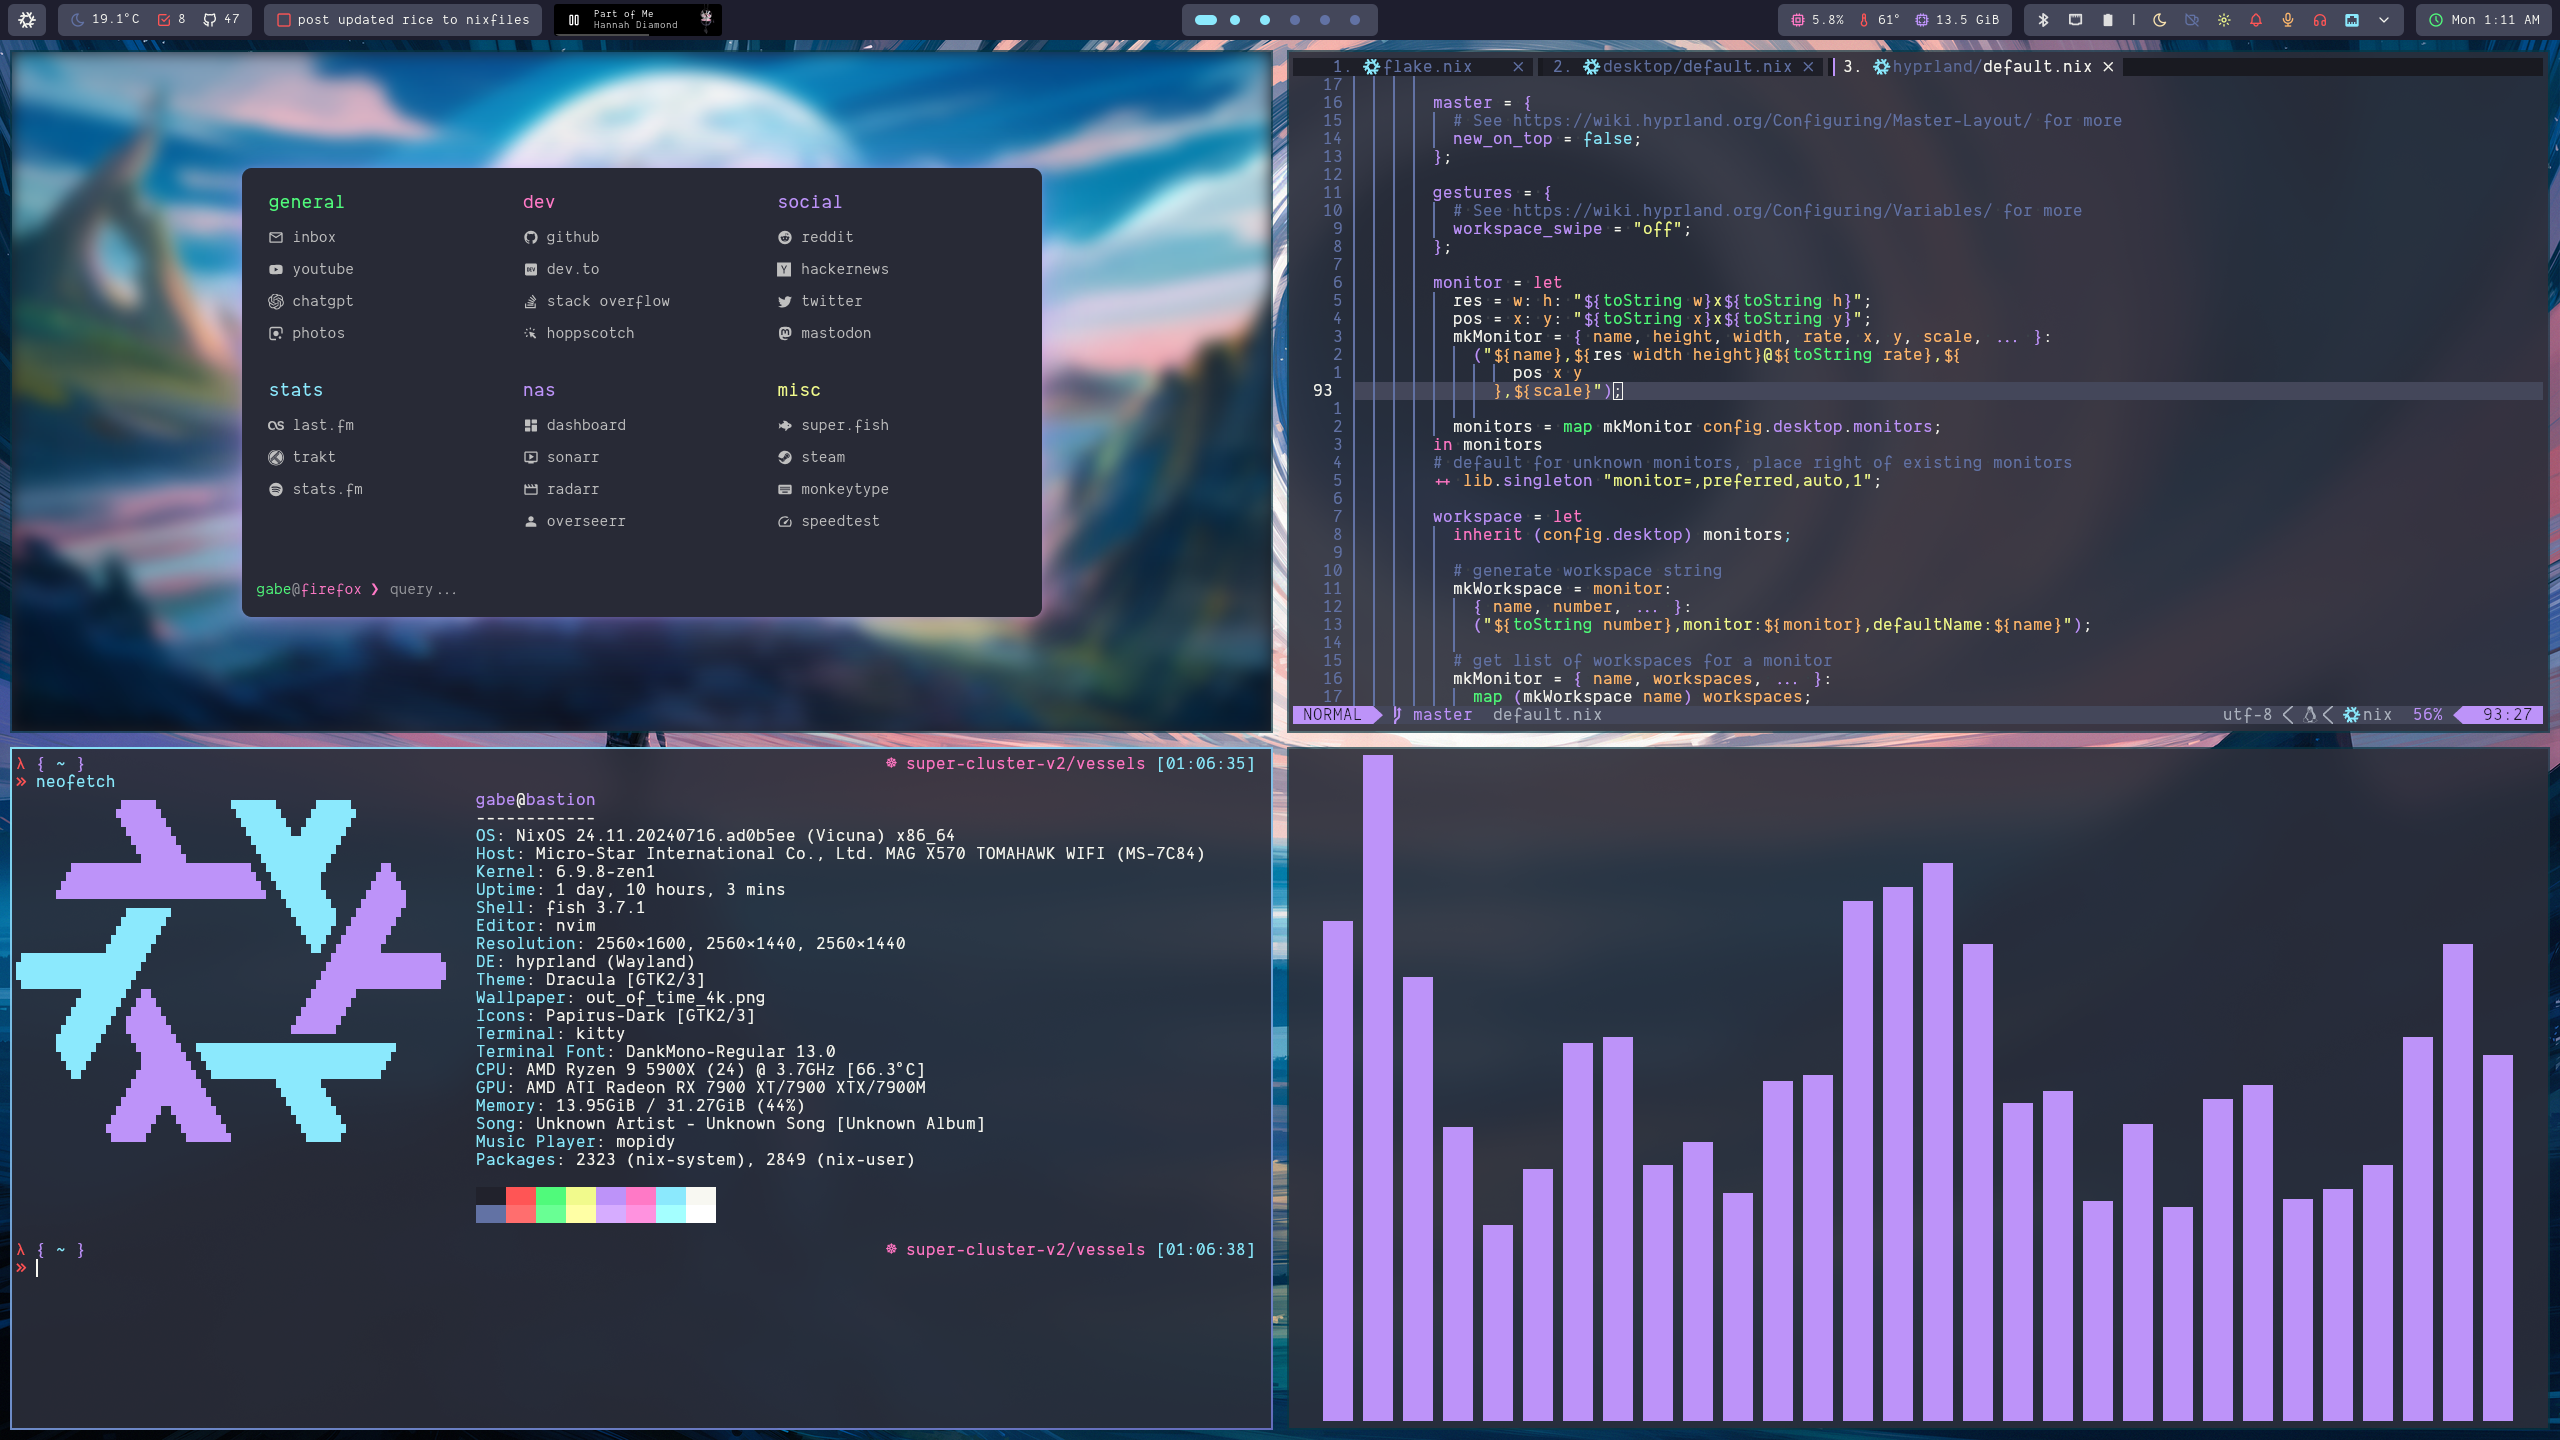Open the stack overflow bookmark link
2560x1440 pixels.
pos(607,301)
